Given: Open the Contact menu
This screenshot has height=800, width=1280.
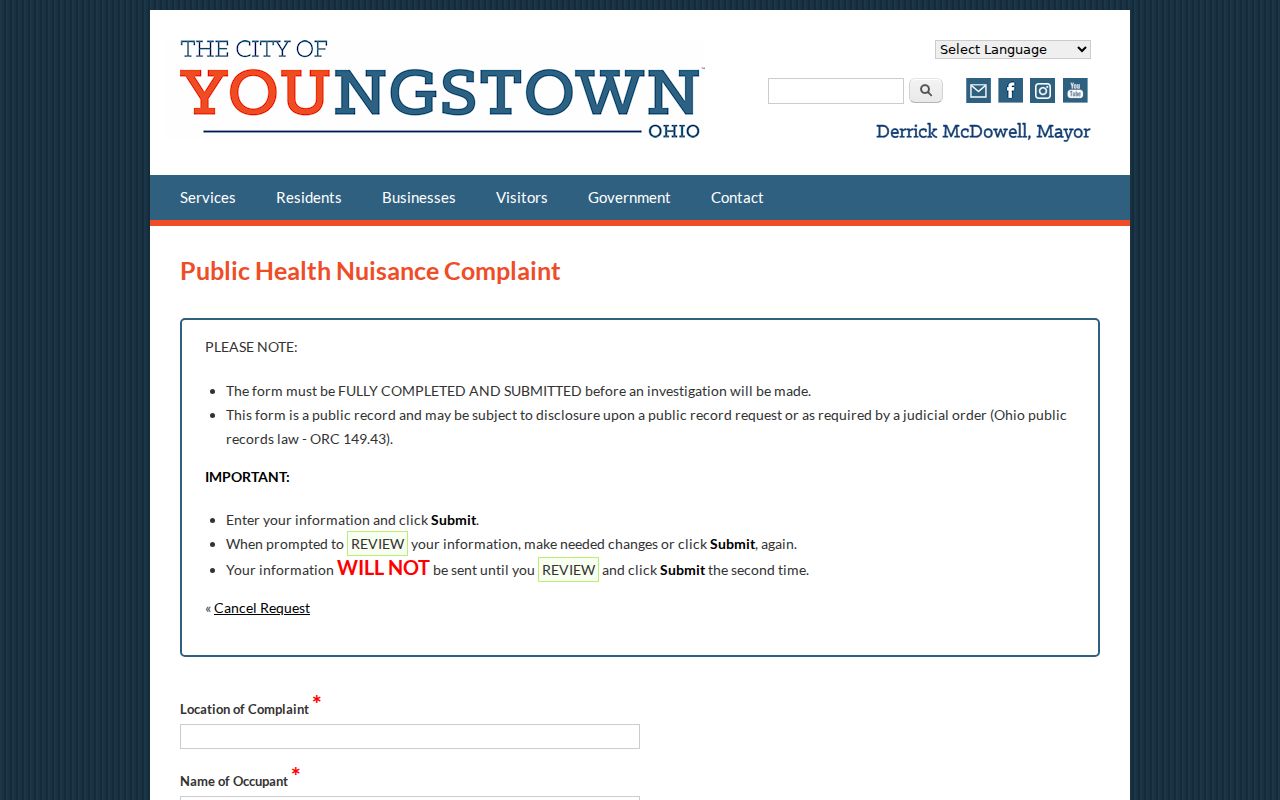Looking at the screenshot, I should point(737,198).
